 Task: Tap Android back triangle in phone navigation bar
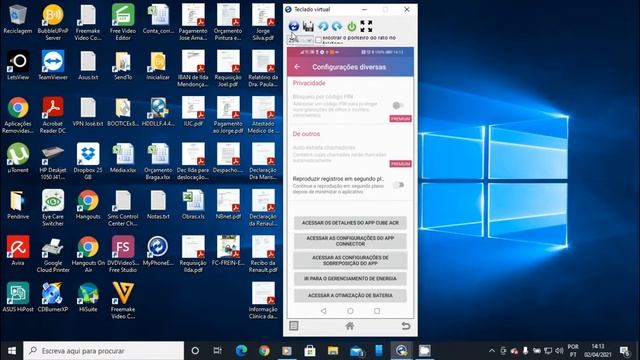click(323, 311)
